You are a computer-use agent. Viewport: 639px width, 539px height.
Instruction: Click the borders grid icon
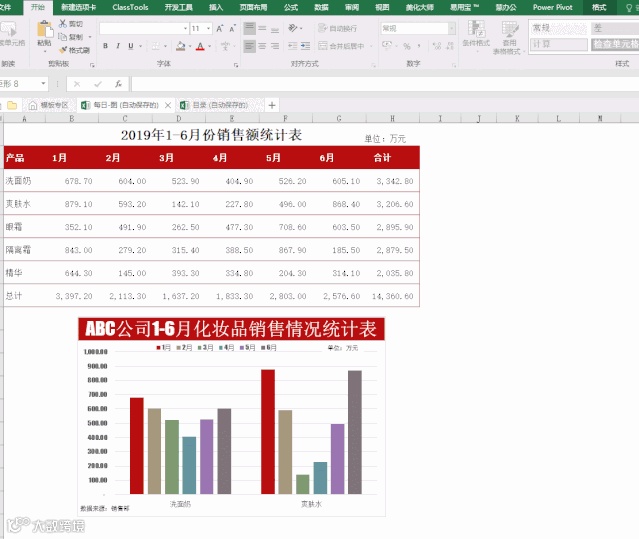tap(155, 46)
